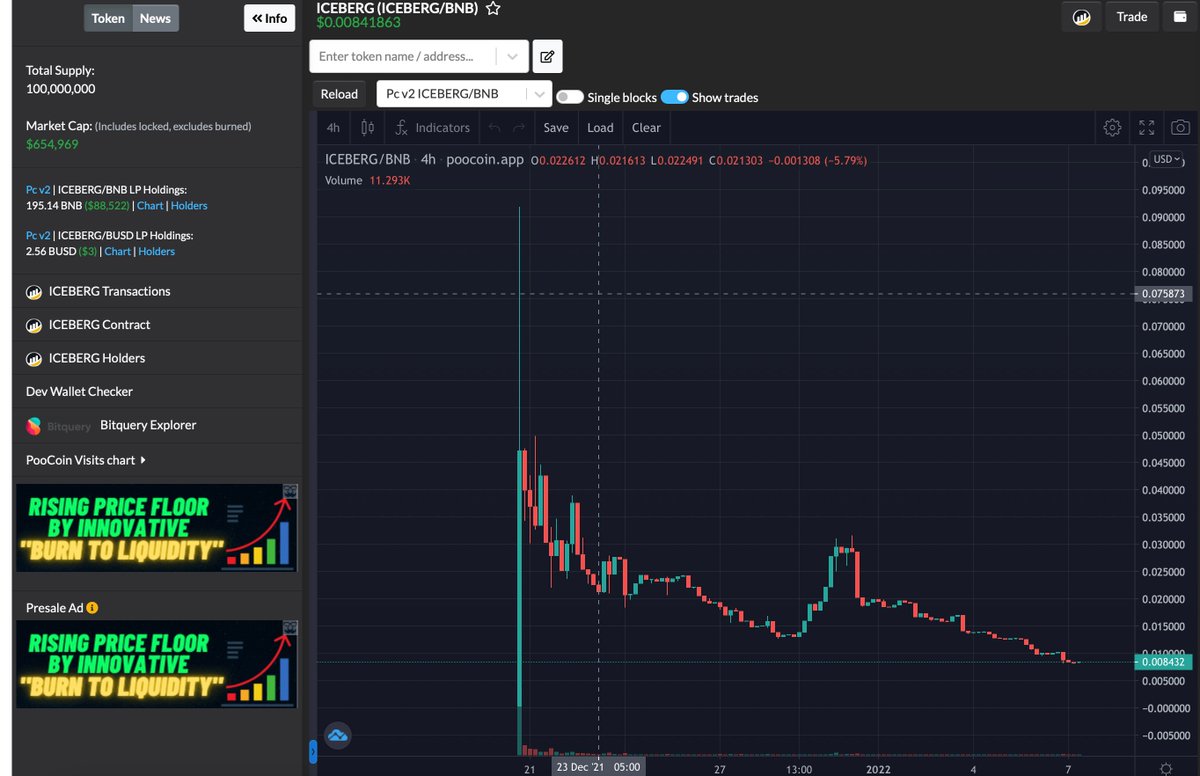1200x776 pixels.
Task: Expand PooCoin Visits chart
Action: coord(86,460)
